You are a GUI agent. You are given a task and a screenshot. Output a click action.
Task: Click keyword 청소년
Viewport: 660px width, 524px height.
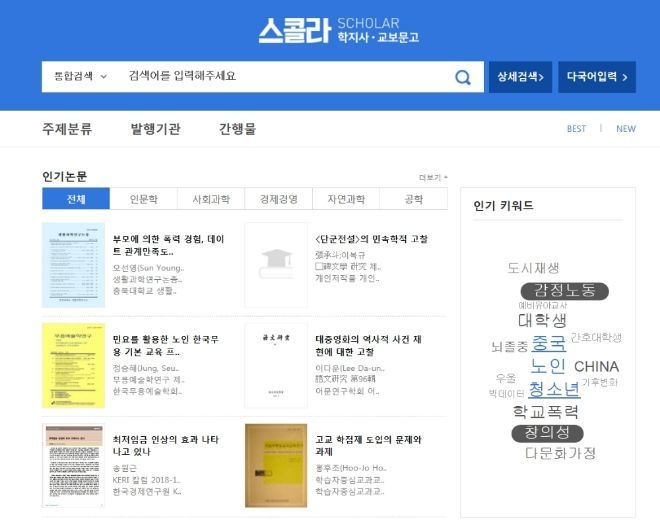(x=554, y=389)
